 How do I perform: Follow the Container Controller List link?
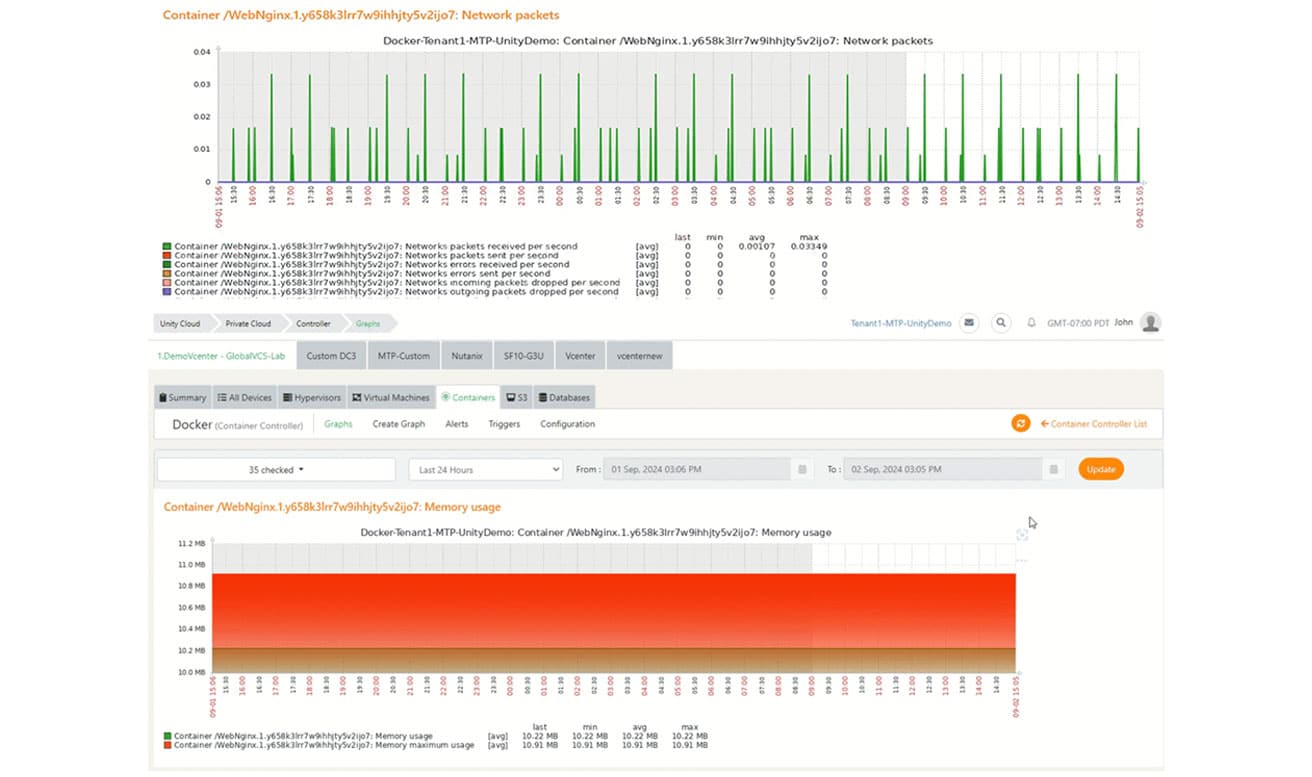[x=1093, y=424]
